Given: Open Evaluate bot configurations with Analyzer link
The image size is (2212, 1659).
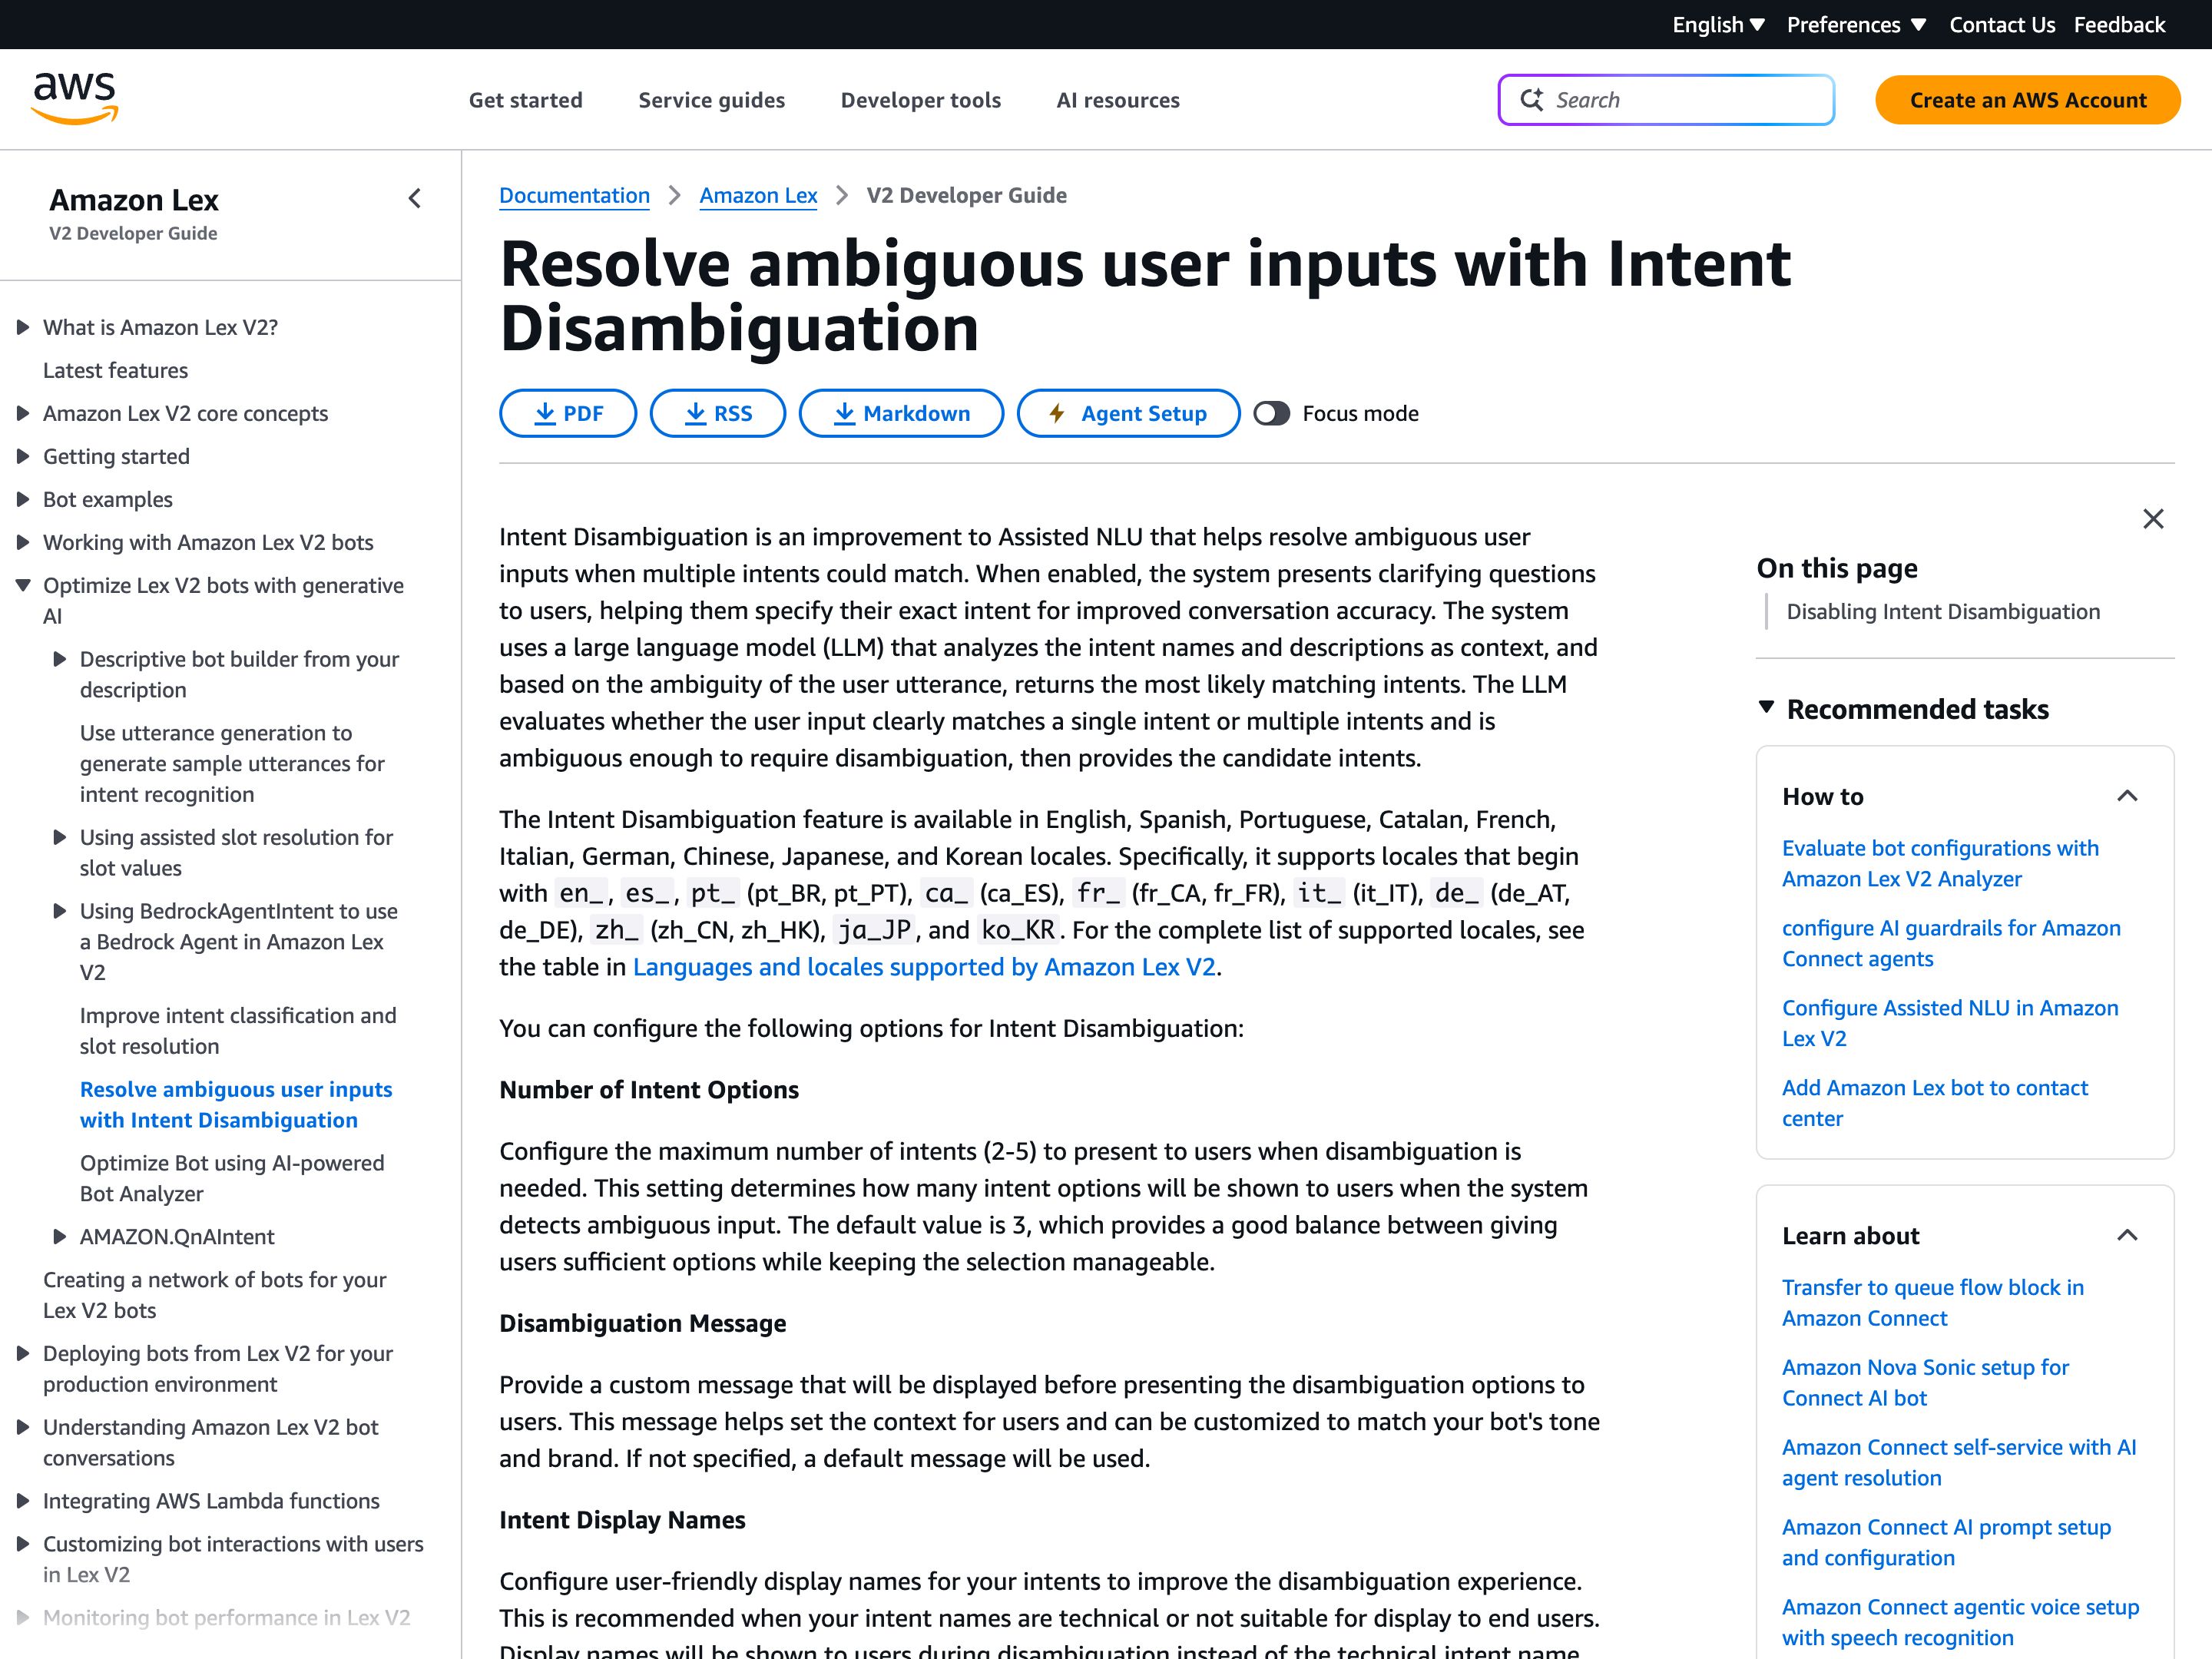Looking at the screenshot, I should [x=1940, y=863].
